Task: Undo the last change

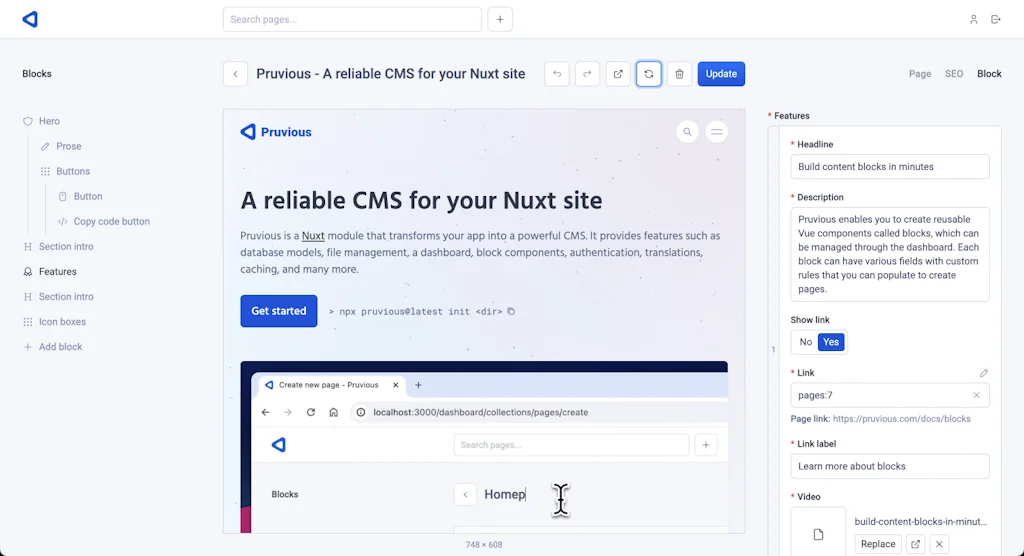Action: pos(556,74)
